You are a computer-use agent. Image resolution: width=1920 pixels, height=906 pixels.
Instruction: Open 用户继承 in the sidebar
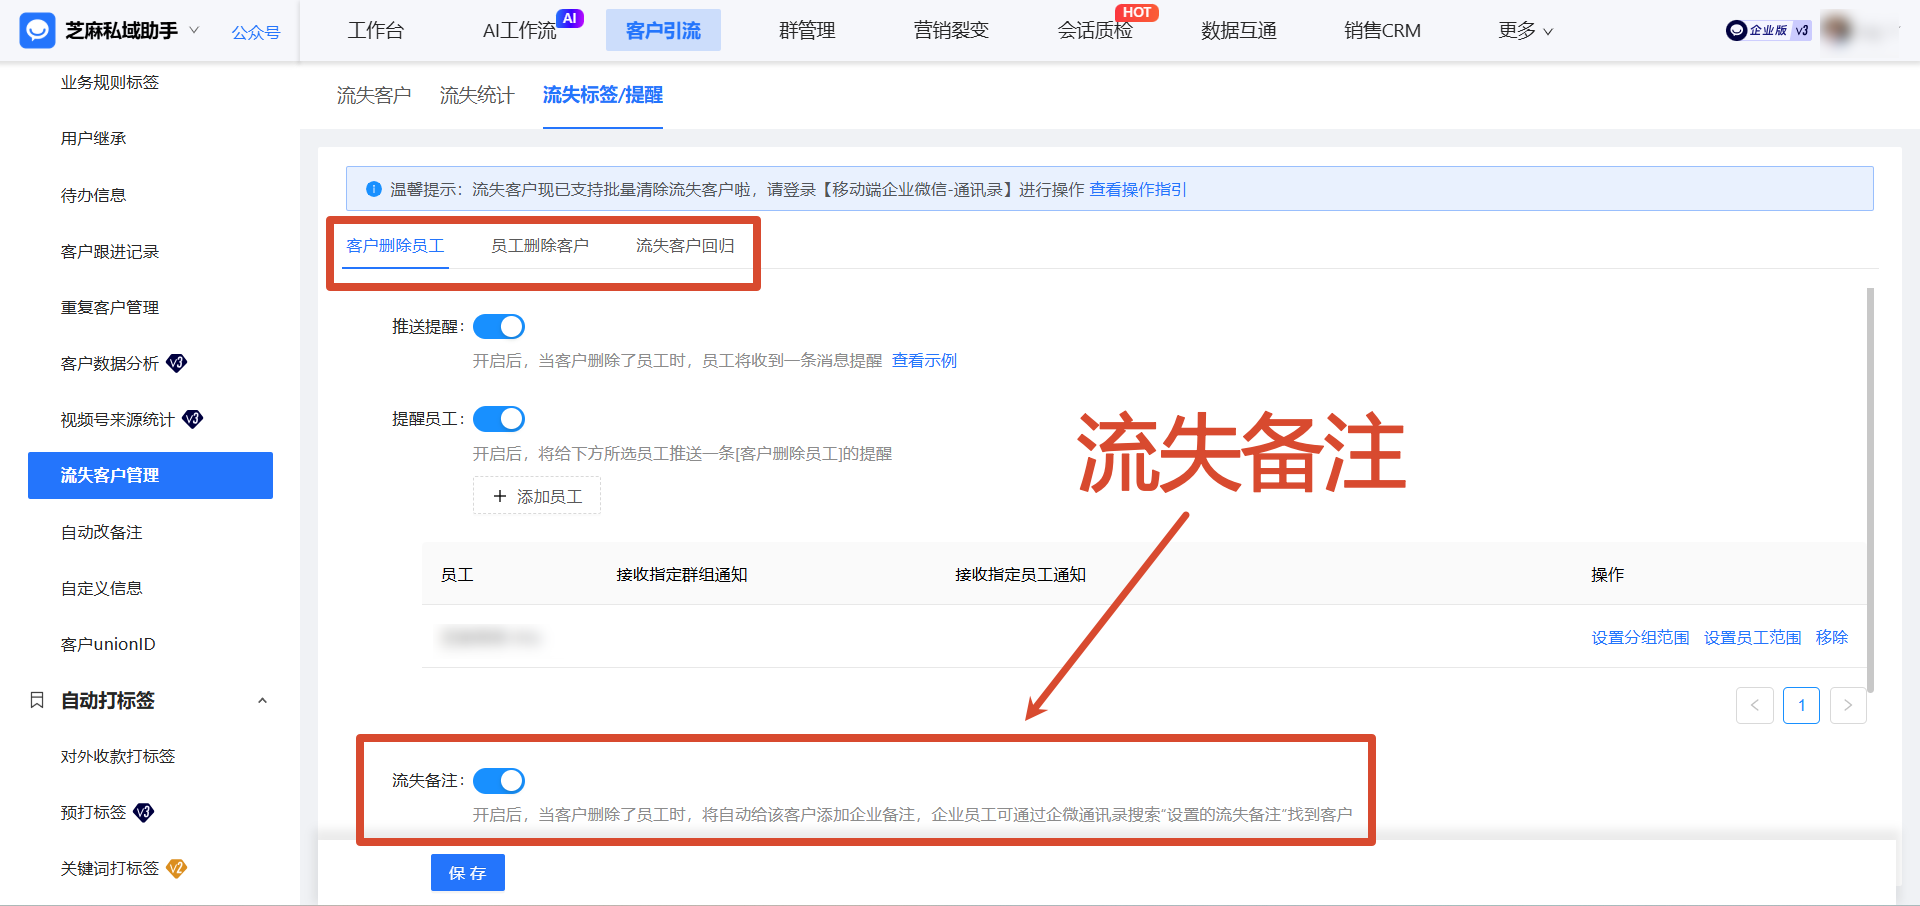[x=93, y=139]
